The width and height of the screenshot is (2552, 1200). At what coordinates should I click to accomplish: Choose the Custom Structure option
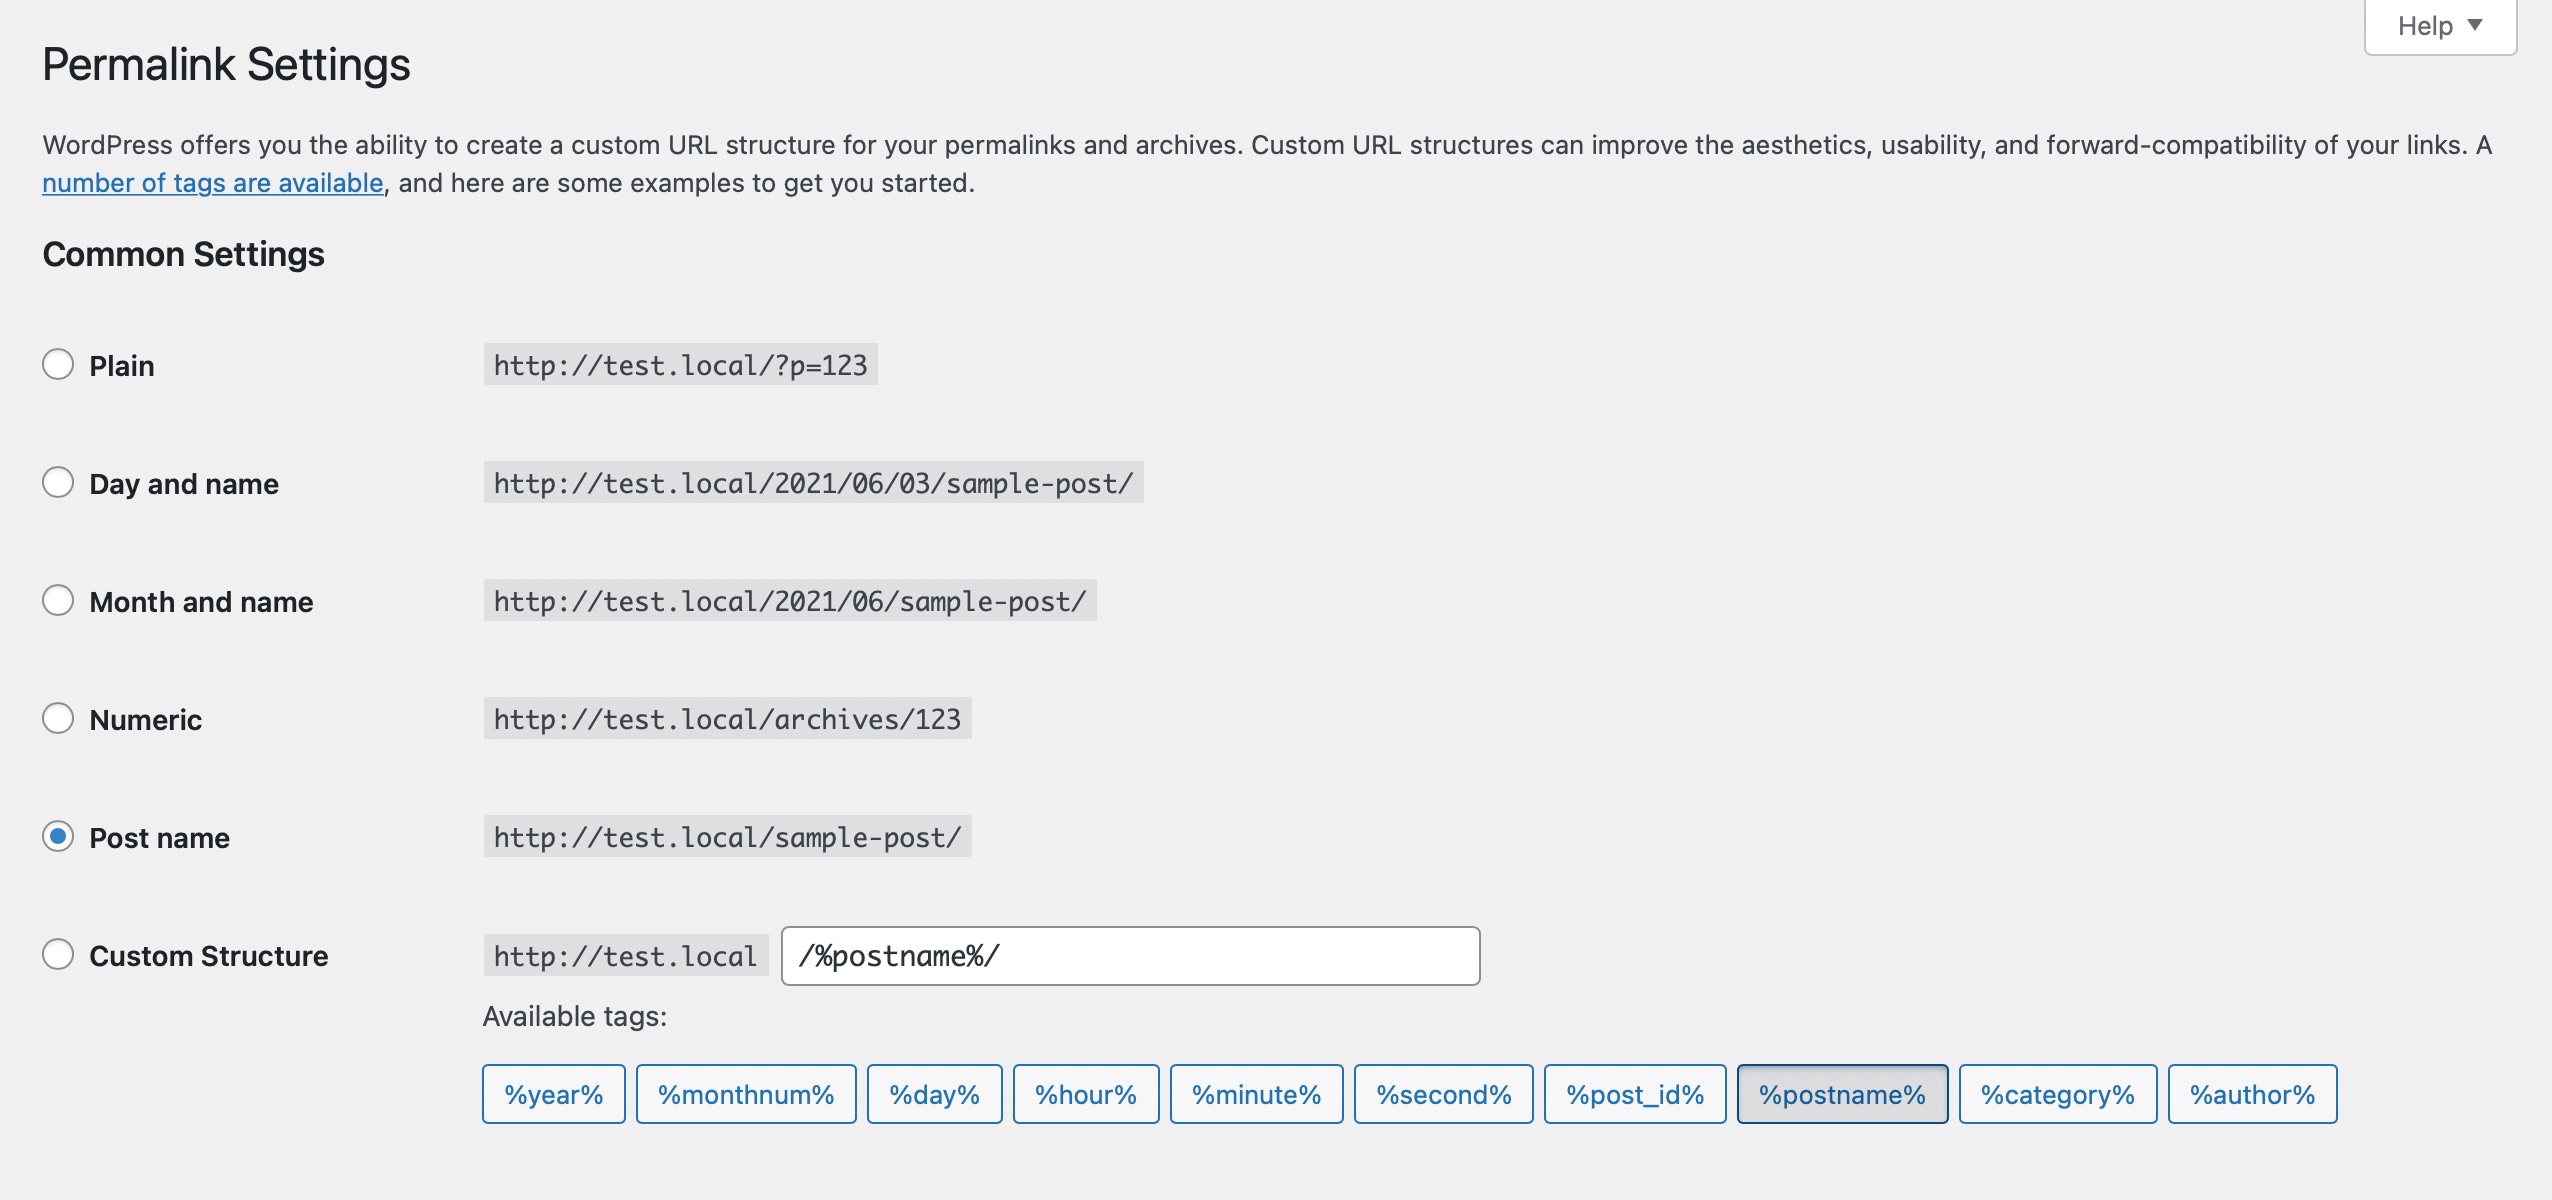pyautogui.click(x=58, y=954)
